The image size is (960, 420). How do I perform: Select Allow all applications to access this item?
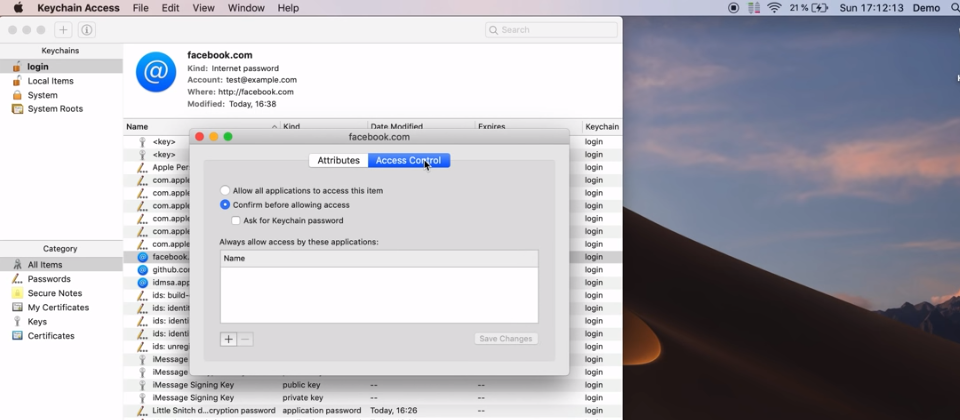click(225, 190)
